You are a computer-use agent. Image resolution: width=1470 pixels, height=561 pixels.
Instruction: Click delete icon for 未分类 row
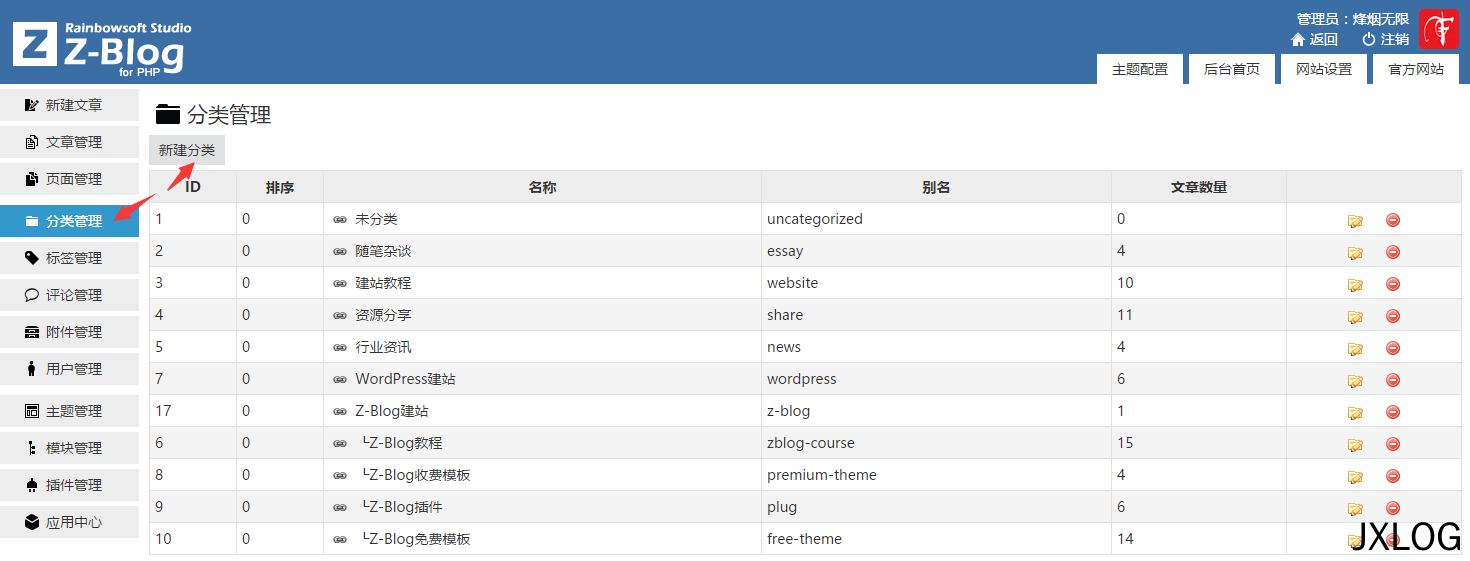click(x=1393, y=220)
